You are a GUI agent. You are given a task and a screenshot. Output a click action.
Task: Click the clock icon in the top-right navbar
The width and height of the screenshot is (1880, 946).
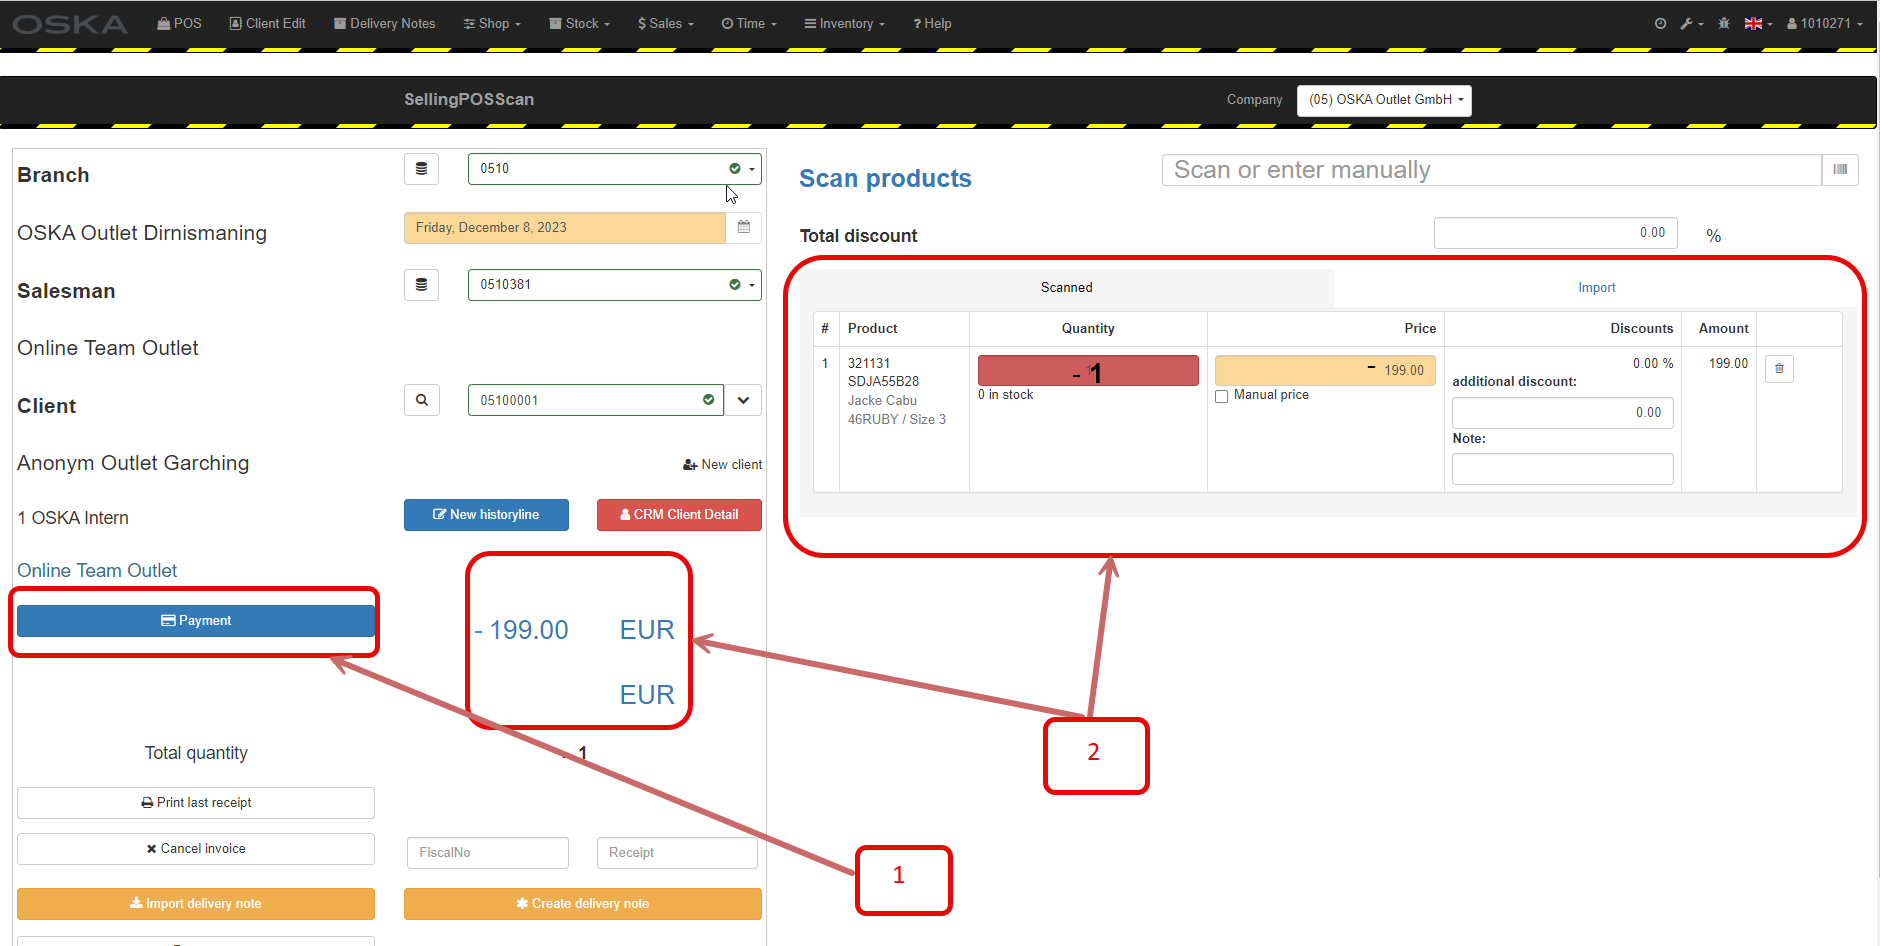(1660, 23)
